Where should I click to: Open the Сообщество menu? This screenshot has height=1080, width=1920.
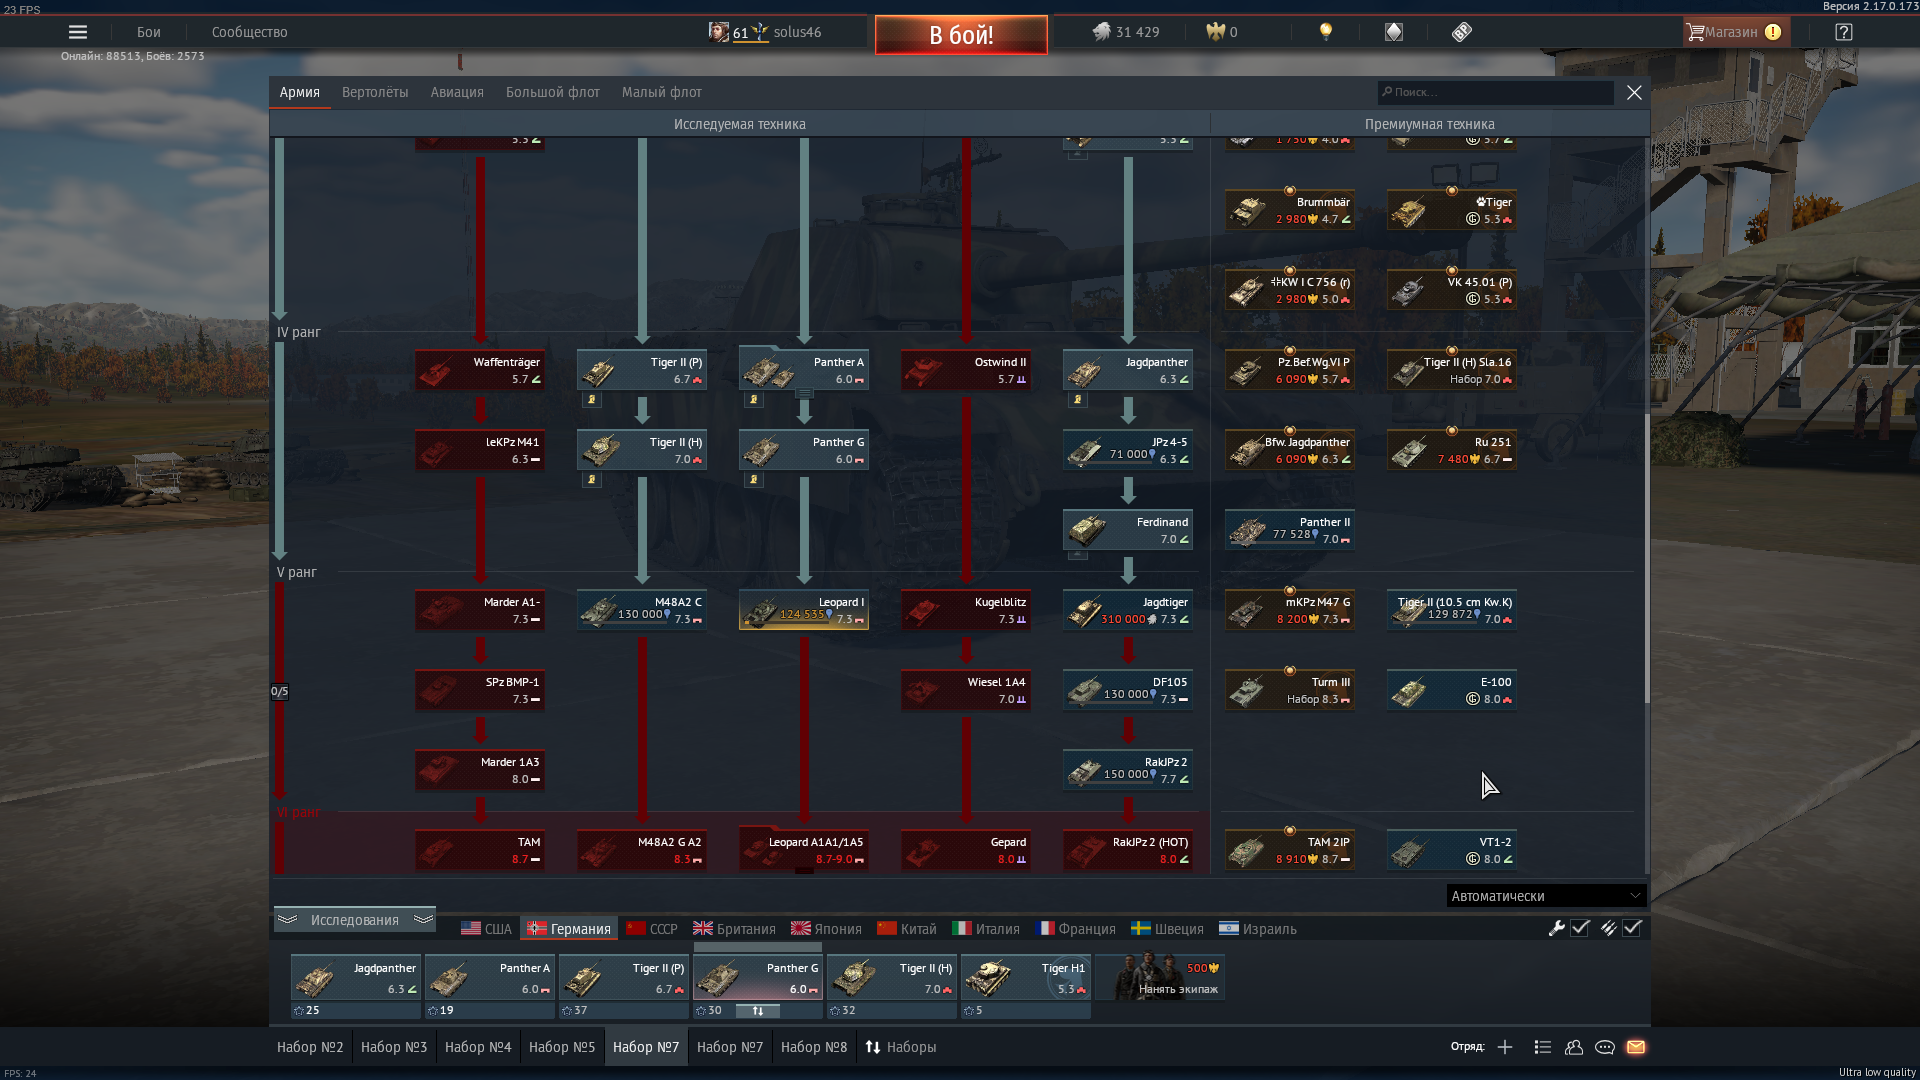click(x=250, y=32)
